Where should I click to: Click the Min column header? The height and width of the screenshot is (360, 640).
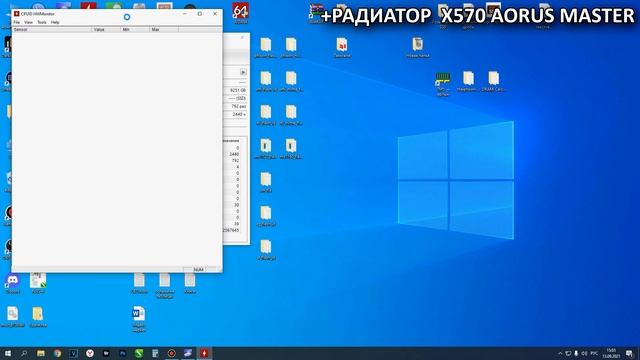click(135, 30)
